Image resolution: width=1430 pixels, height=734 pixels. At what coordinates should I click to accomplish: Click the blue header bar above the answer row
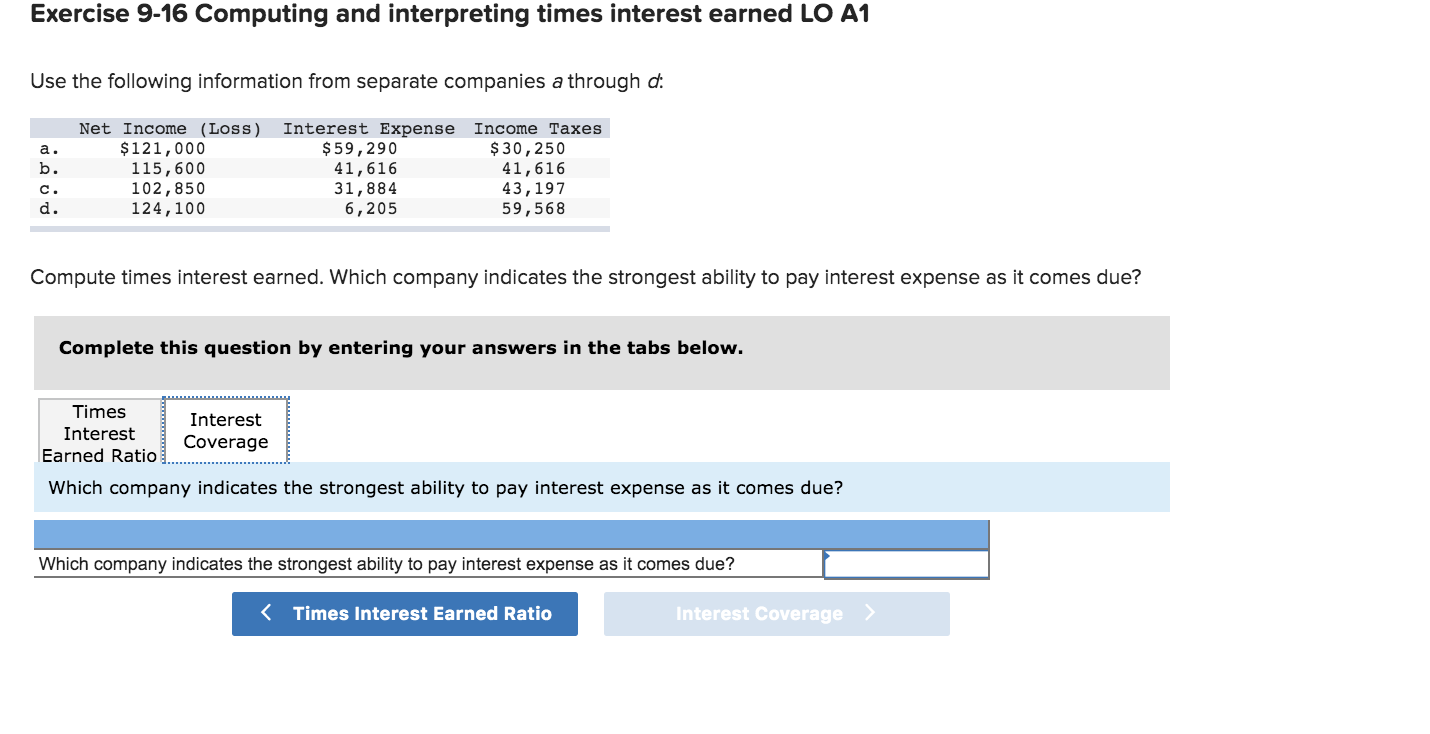pos(510,534)
